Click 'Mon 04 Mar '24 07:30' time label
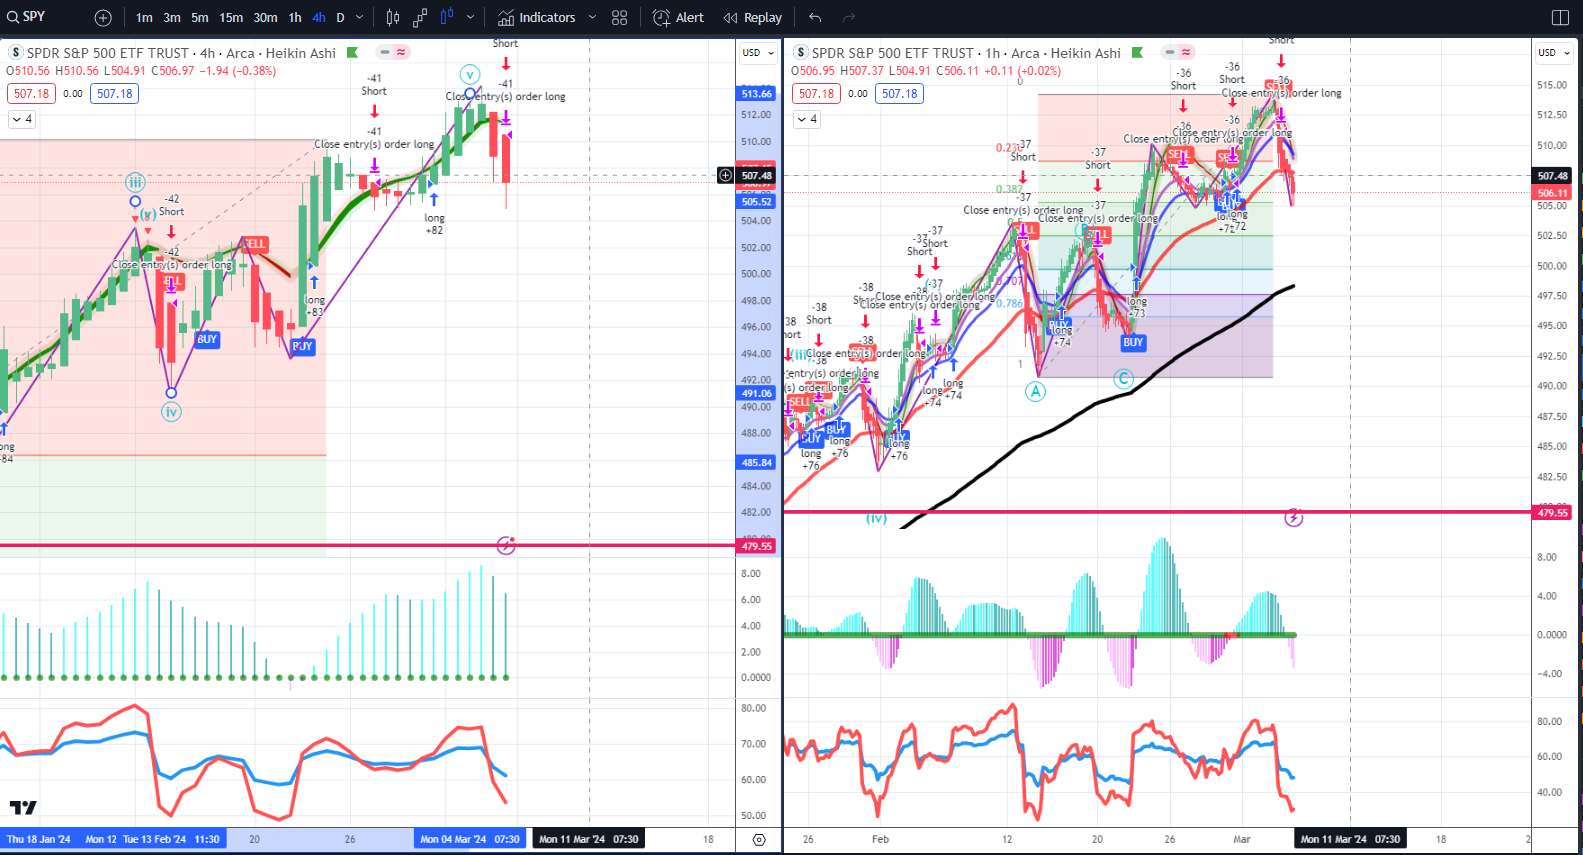1583x855 pixels. tap(469, 839)
